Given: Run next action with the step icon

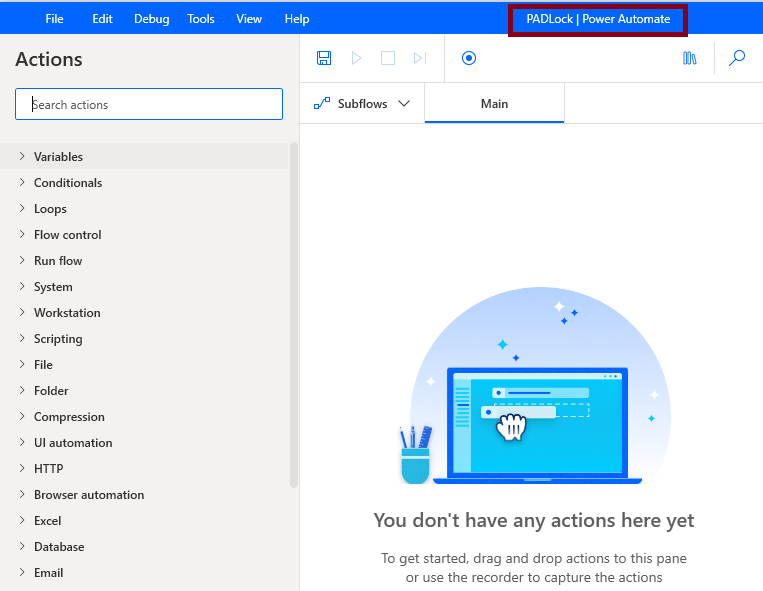Looking at the screenshot, I should (420, 58).
